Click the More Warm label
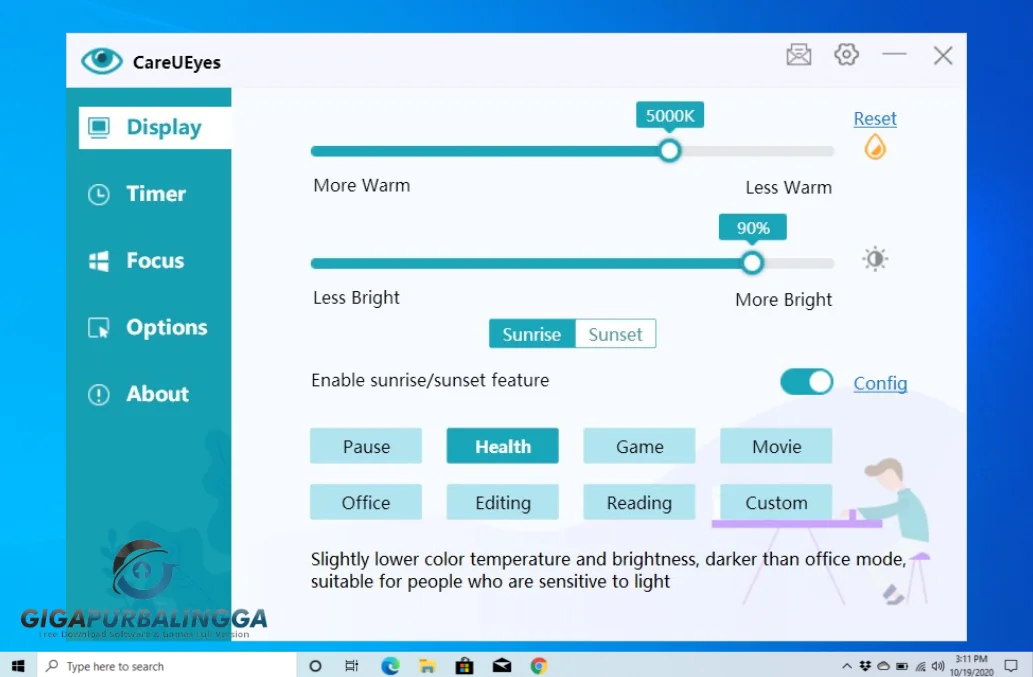 pyautogui.click(x=362, y=185)
